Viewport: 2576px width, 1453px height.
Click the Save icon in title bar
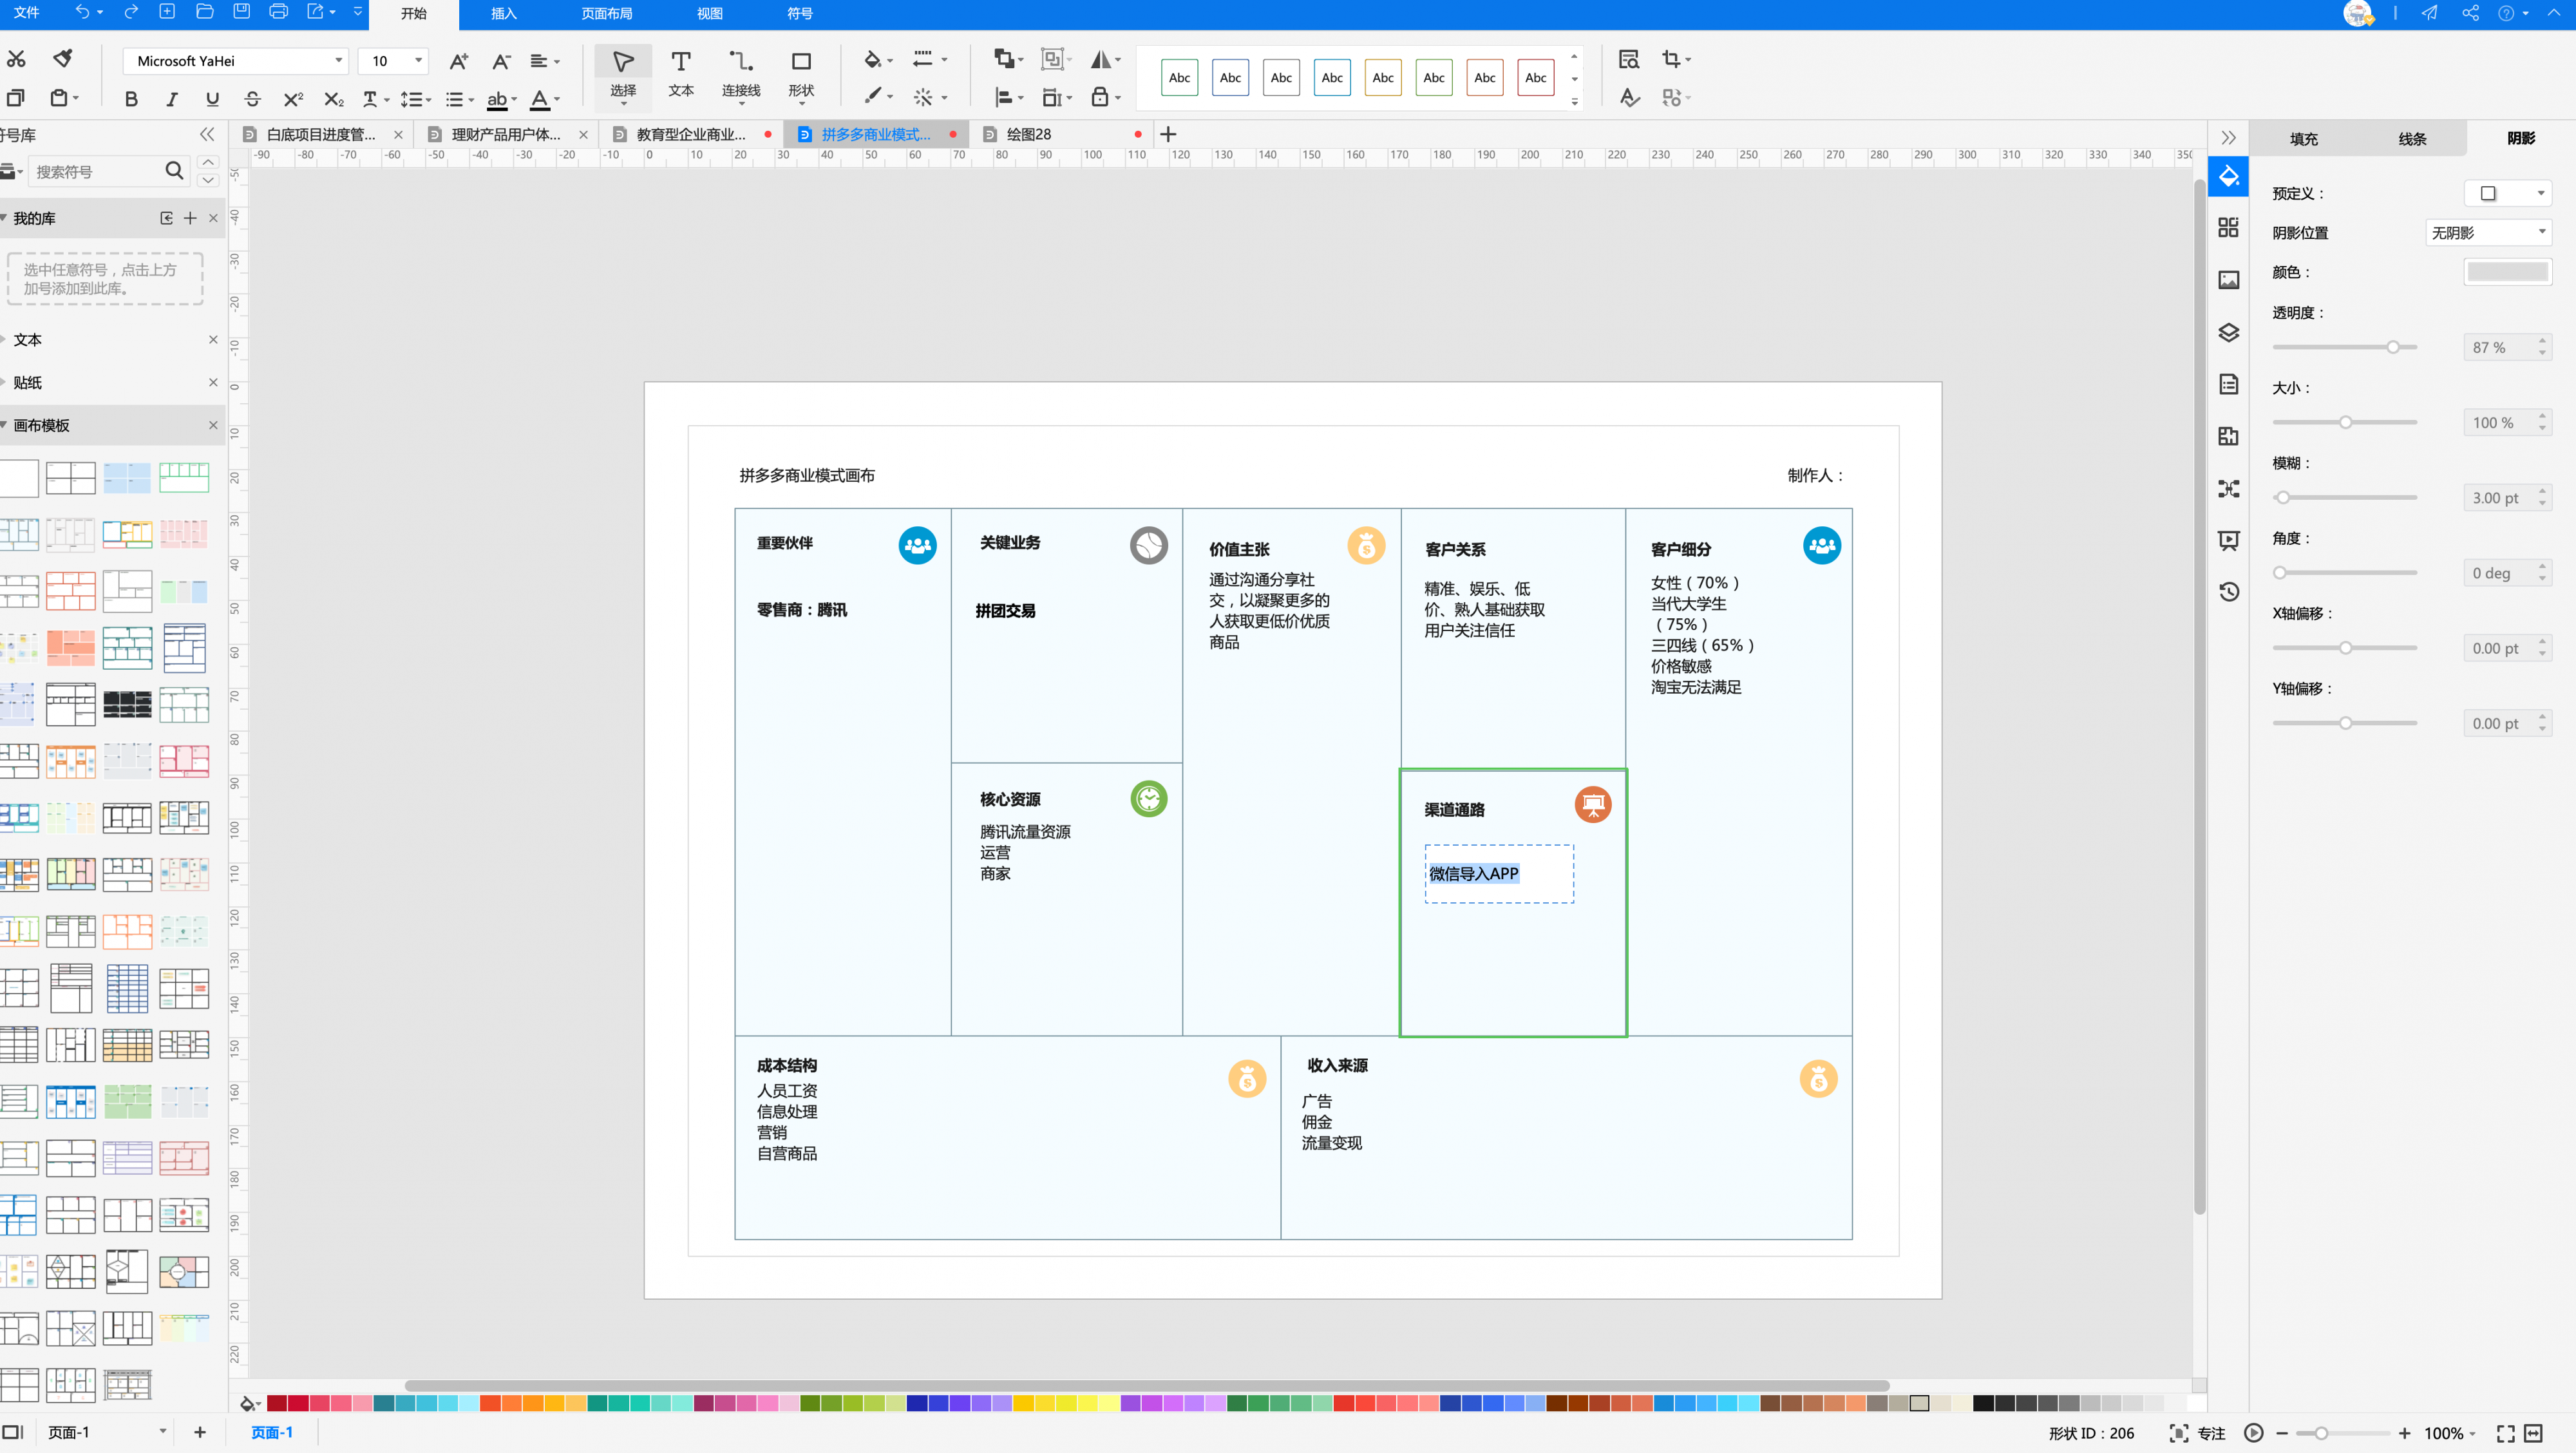coord(241,12)
